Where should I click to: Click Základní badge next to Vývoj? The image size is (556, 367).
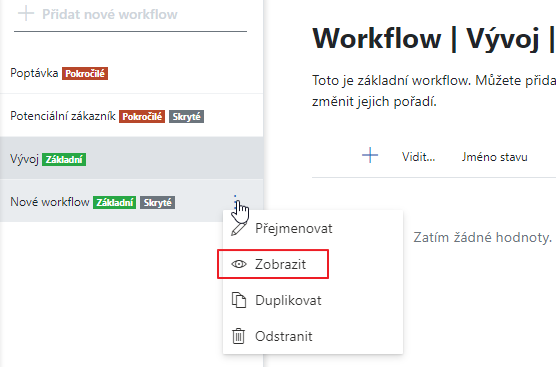pyautogui.click(x=64, y=160)
